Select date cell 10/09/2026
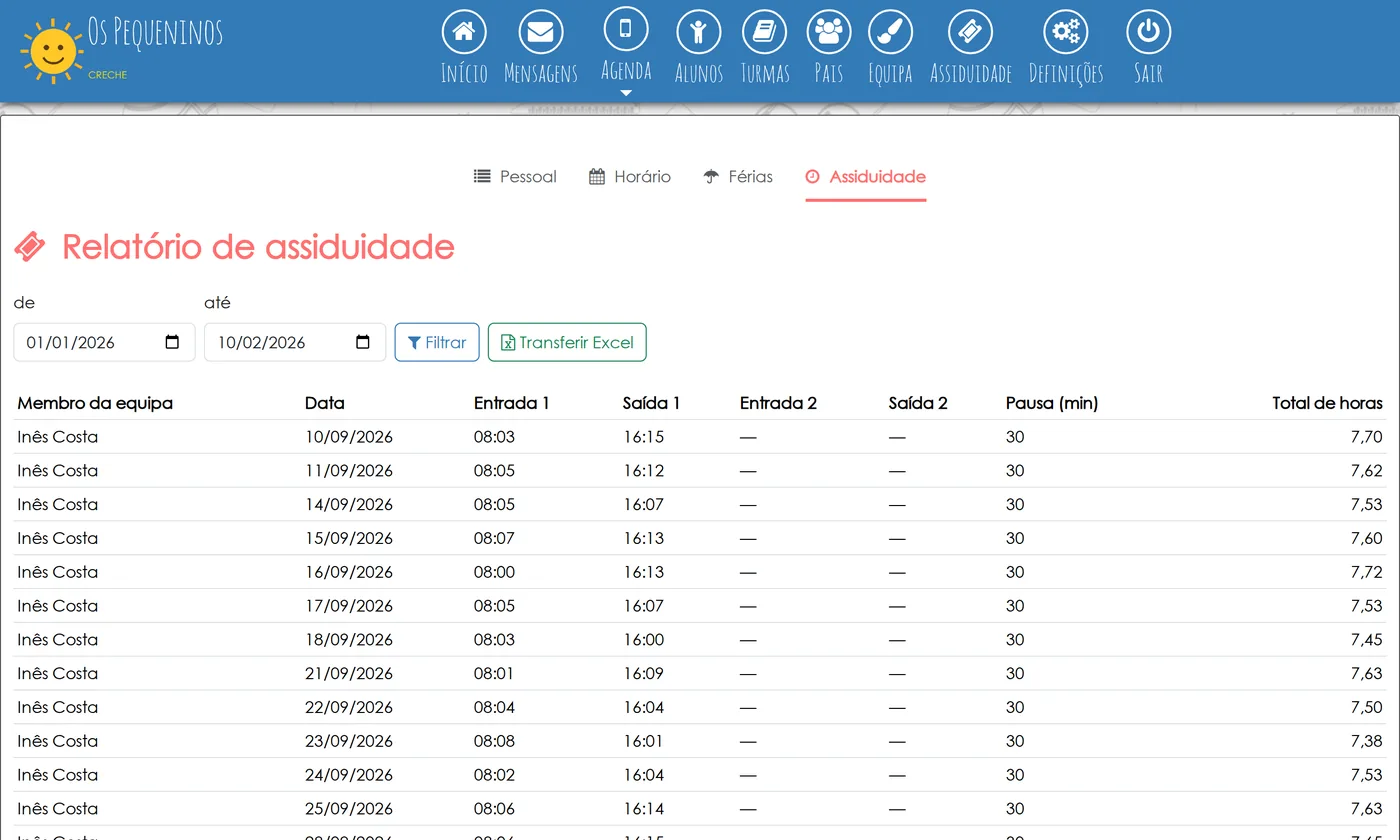Image resolution: width=1400 pixels, height=840 pixels. [349, 437]
